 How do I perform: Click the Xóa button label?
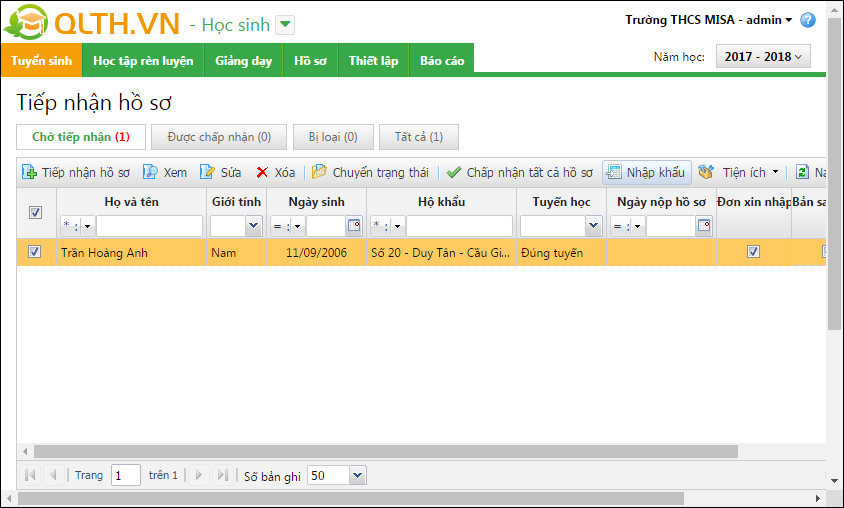coord(285,172)
